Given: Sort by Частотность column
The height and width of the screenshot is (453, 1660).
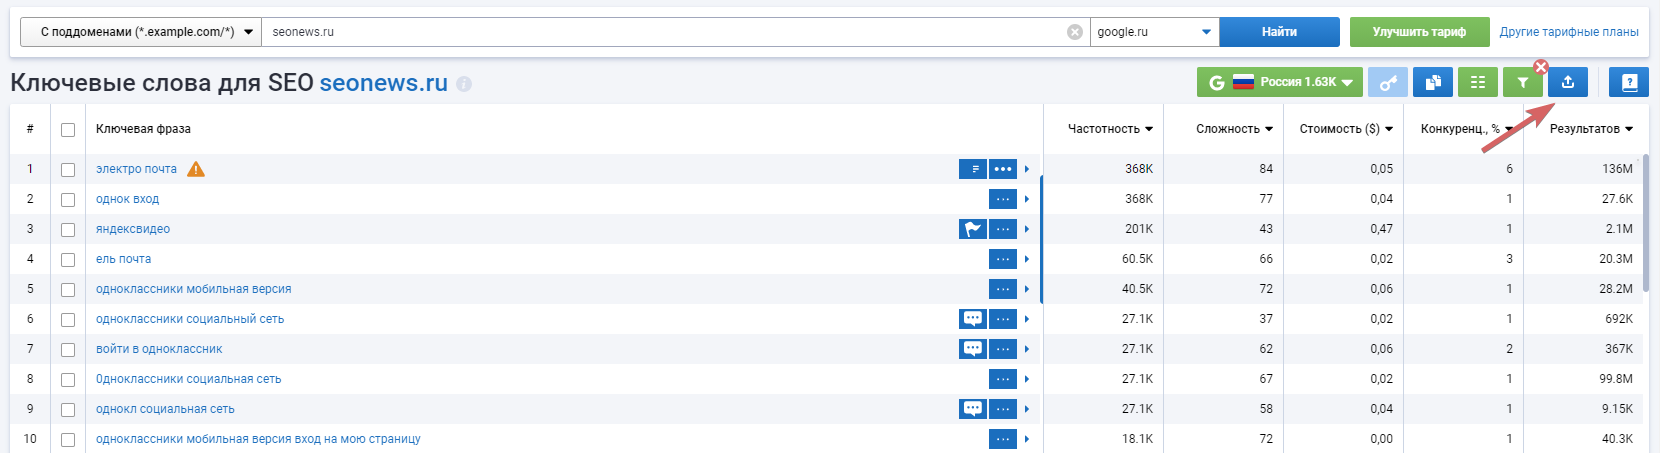Looking at the screenshot, I should (1110, 129).
